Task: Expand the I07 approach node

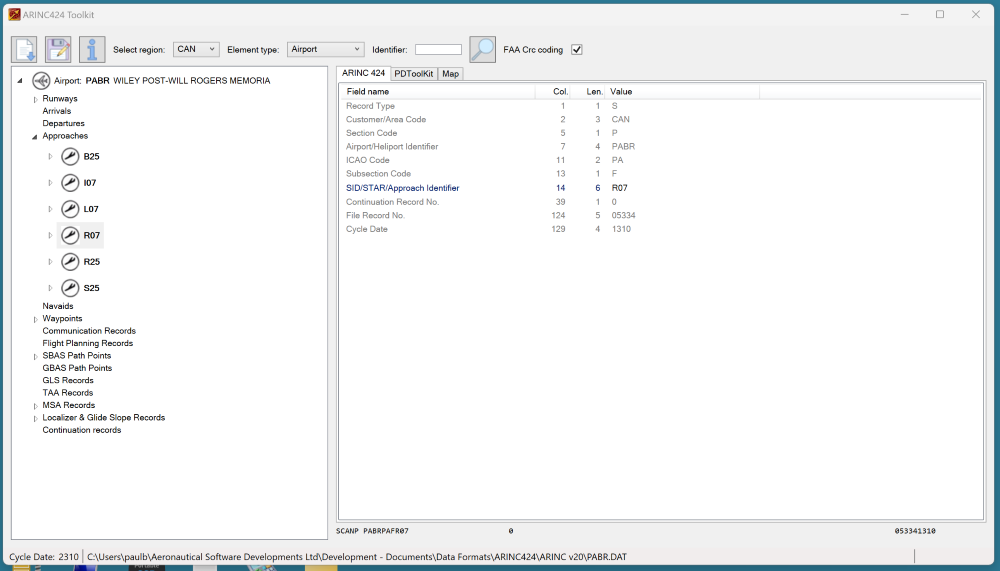Action: coord(50,182)
